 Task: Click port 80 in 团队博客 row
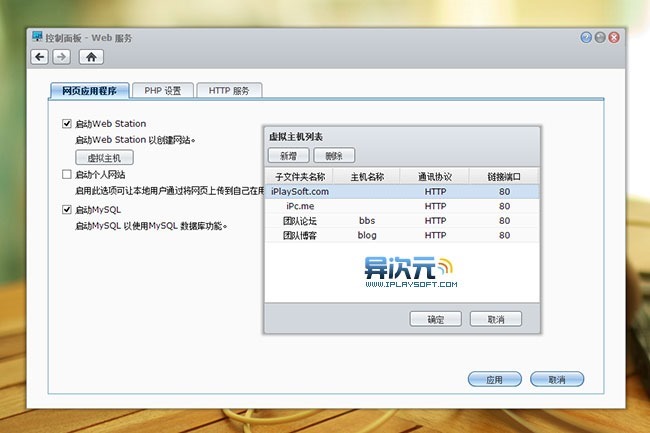pos(504,235)
